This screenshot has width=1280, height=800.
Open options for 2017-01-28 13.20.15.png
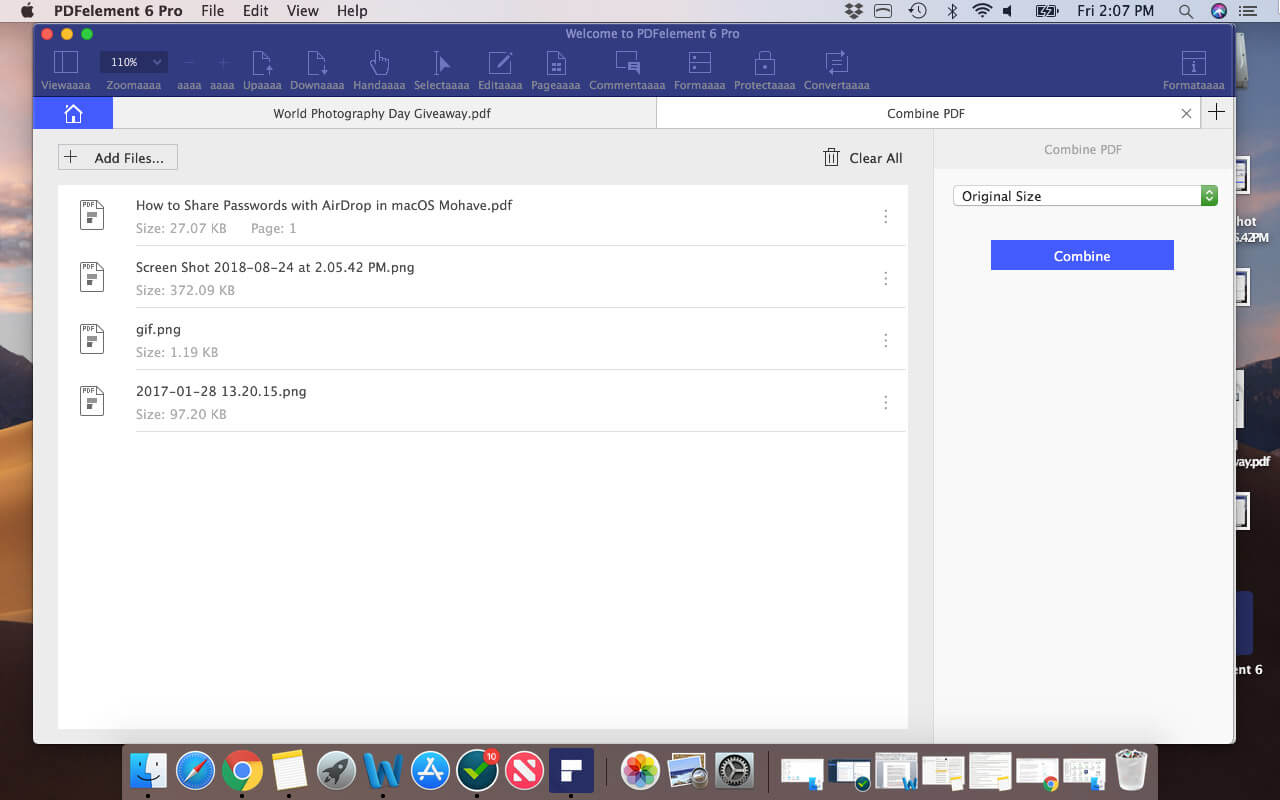click(x=885, y=402)
